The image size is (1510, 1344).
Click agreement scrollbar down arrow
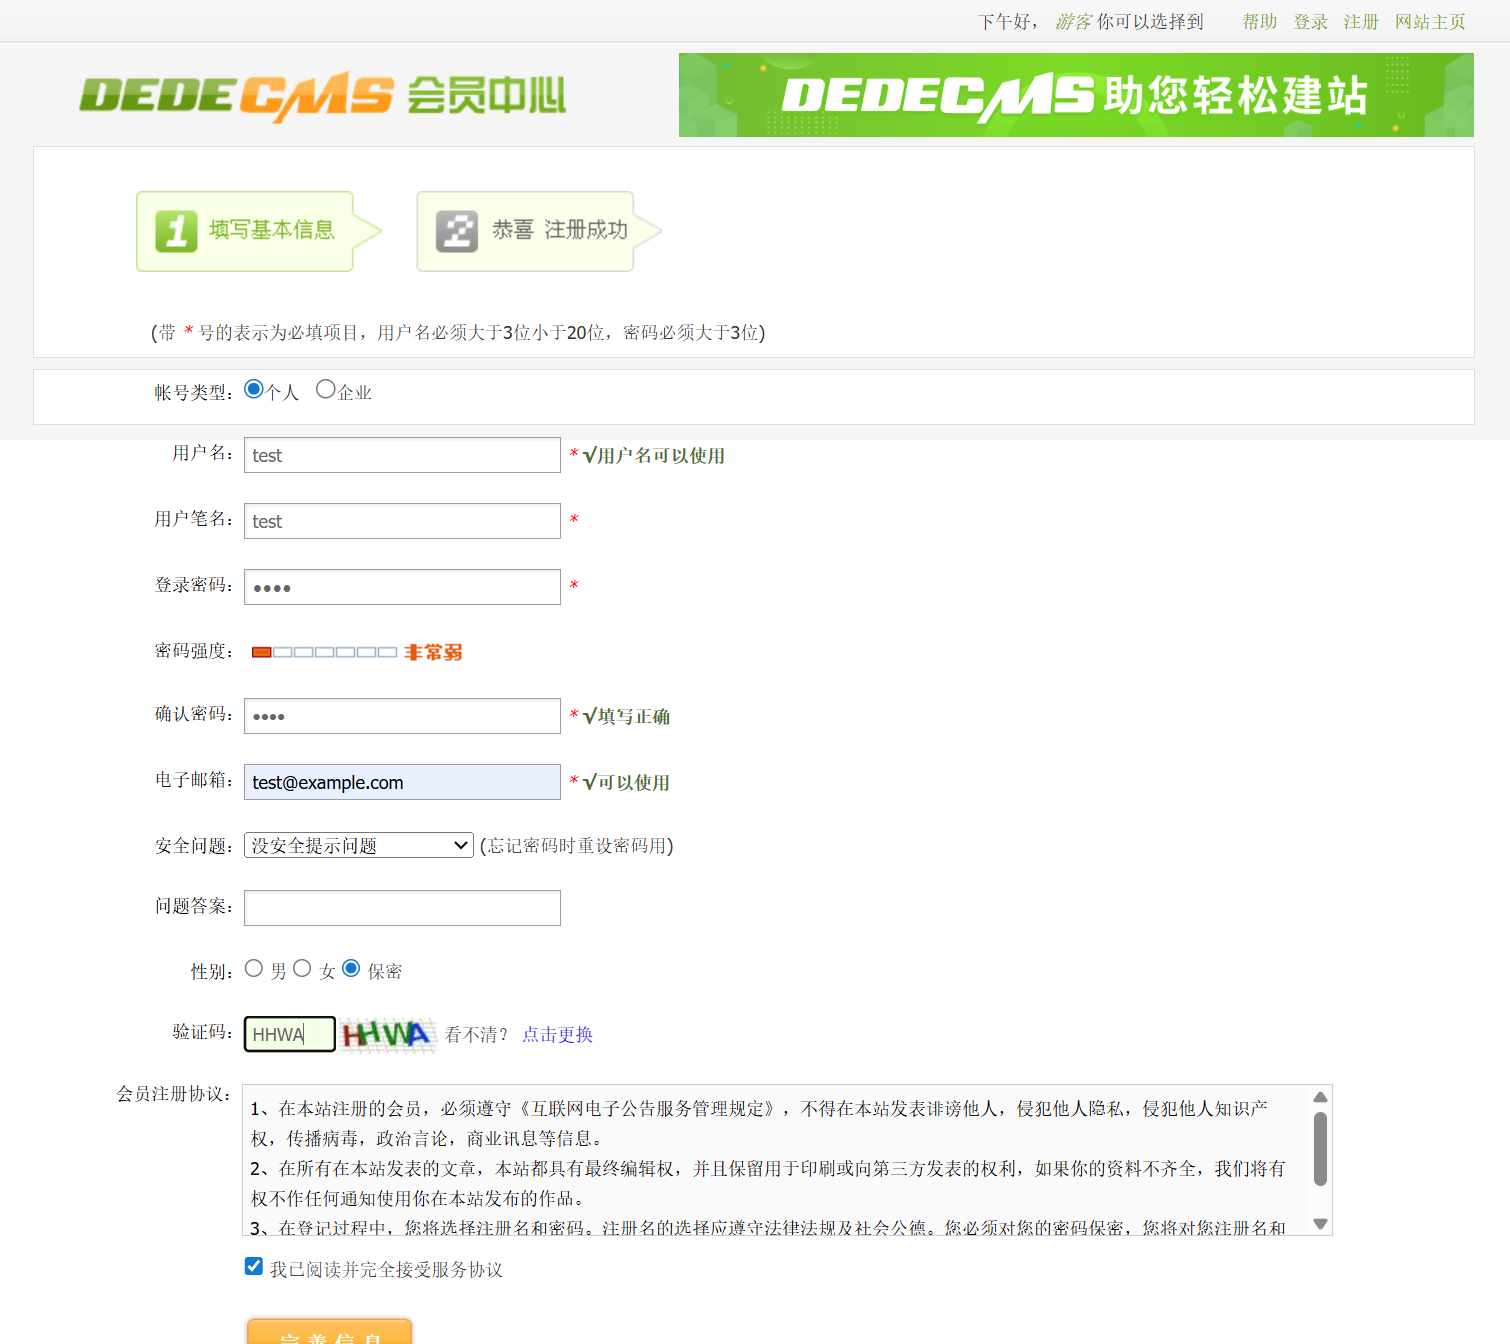tap(1320, 1224)
